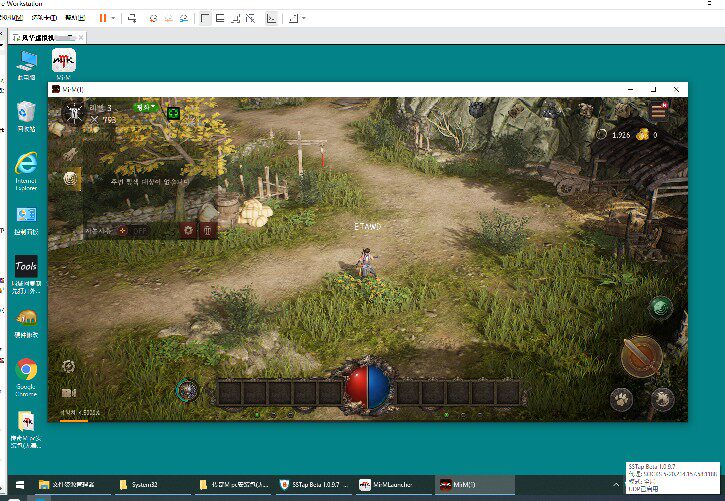Close the virtual machine tab
The width and height of the screenshot is (725, 501).
coord(81,37)
